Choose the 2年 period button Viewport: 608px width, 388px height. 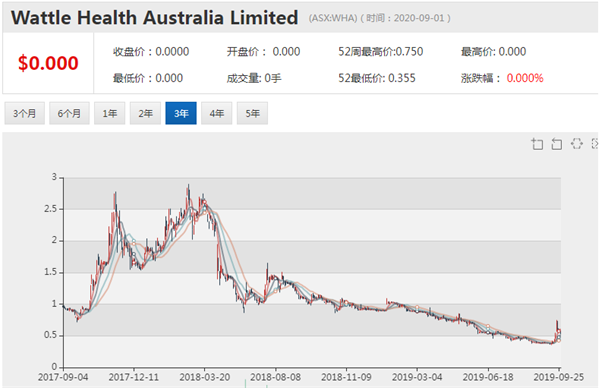point(145,113)
